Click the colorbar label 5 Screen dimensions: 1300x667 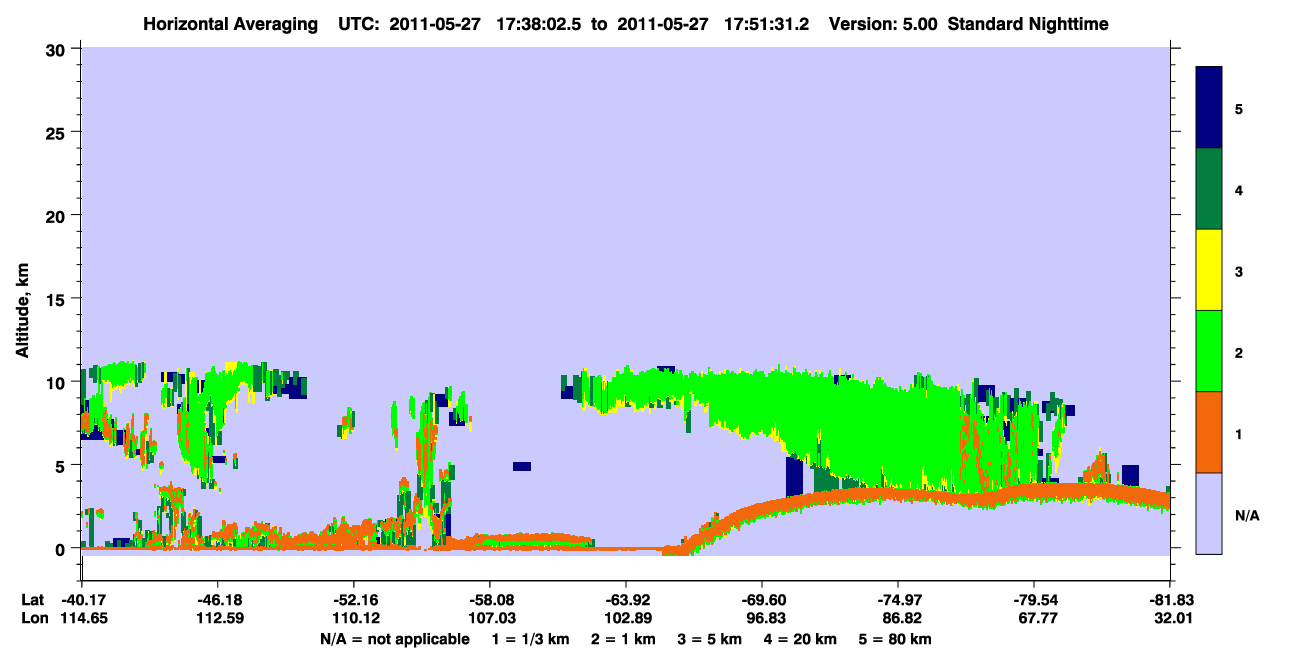click(x=1239, y=108)
